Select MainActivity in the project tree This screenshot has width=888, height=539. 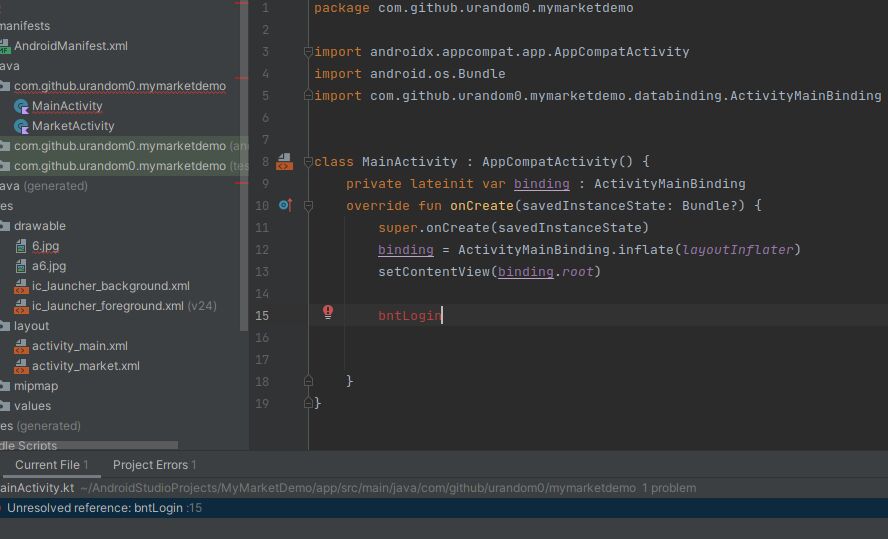tap(67, 106)
